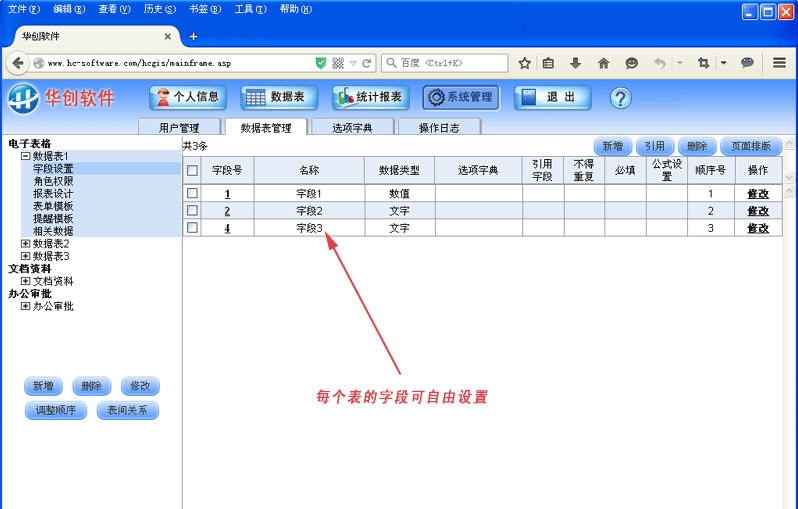798x509 pixels.
Task: Open the 工具 menu
Action: tap(250, 9)
